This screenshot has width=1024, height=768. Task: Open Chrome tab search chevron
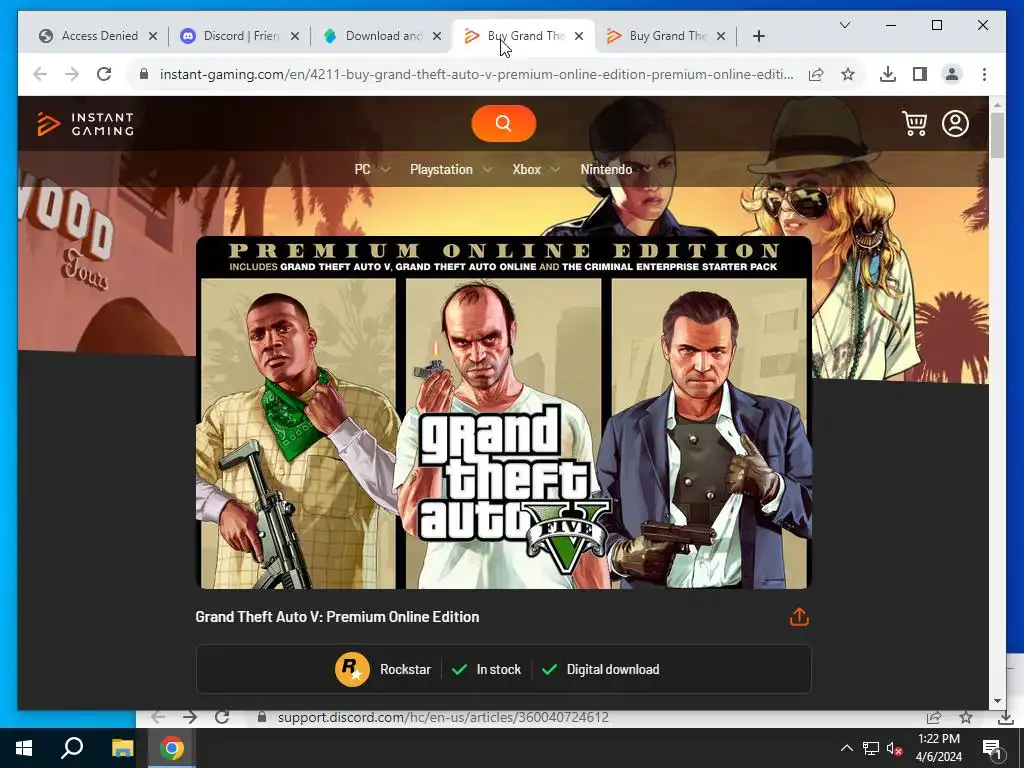pyautogui.click(x=844, y=25)
